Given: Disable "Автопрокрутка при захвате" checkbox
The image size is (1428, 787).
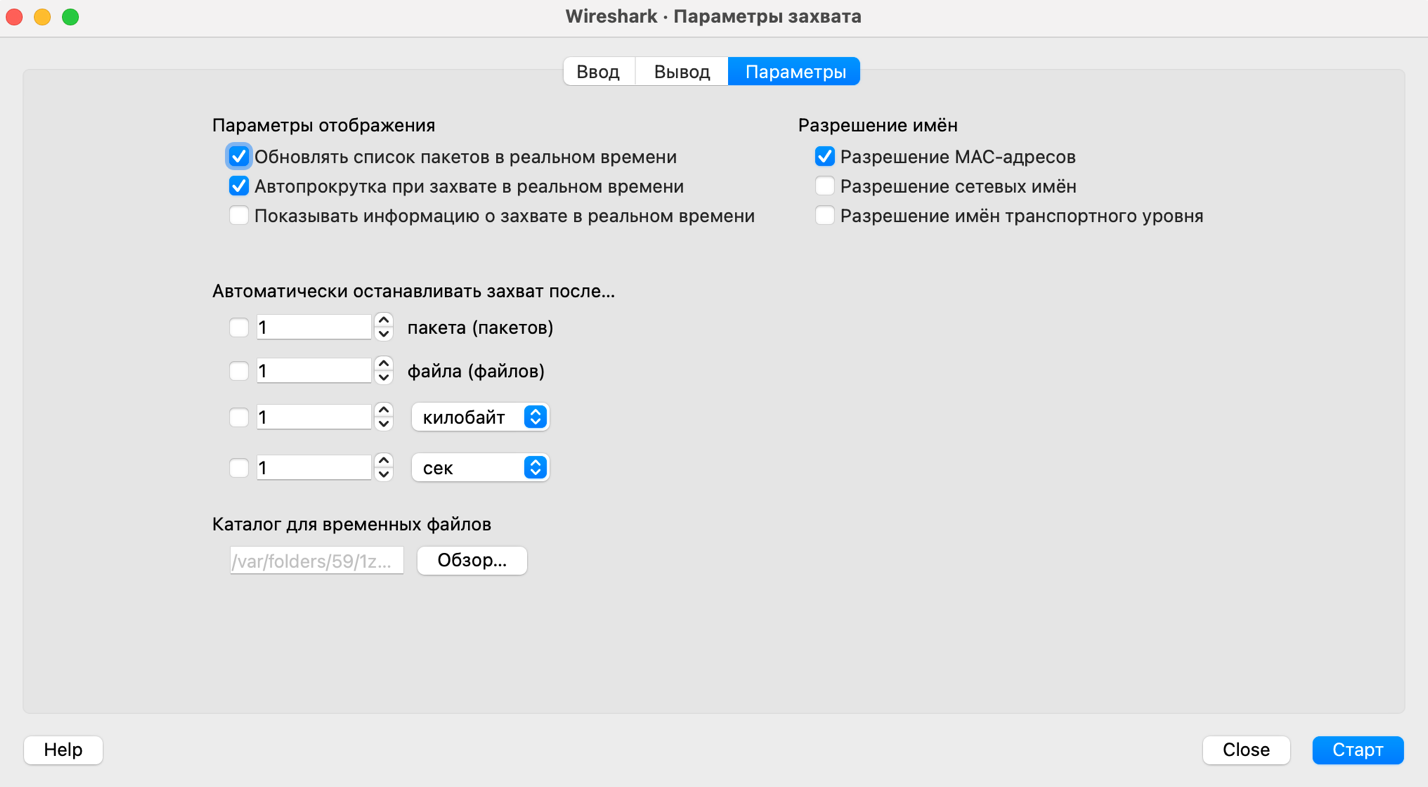Looking at the screenshot, I should click(239, 187).
